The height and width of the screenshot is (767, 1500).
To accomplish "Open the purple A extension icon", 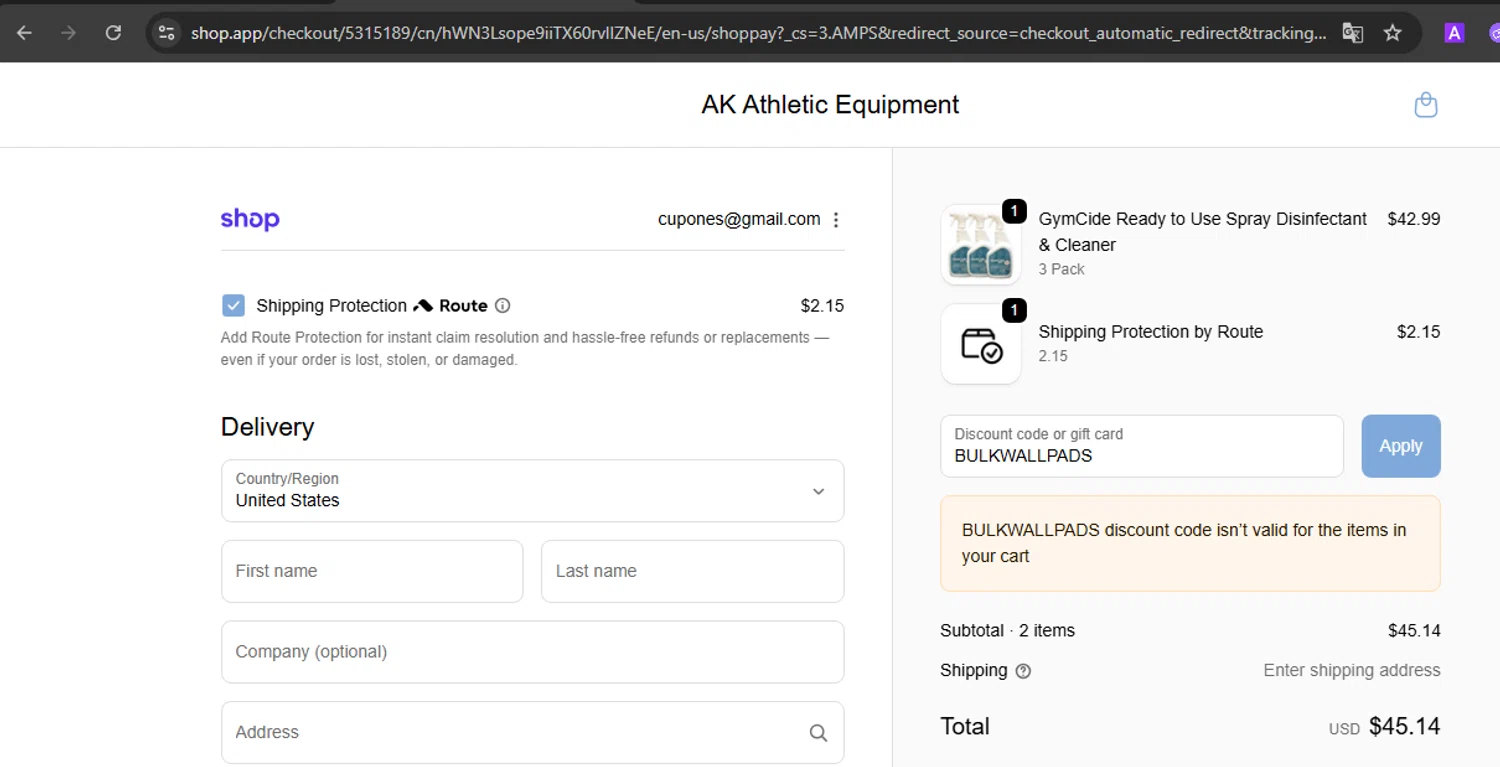I will [x=1454, y=33].
